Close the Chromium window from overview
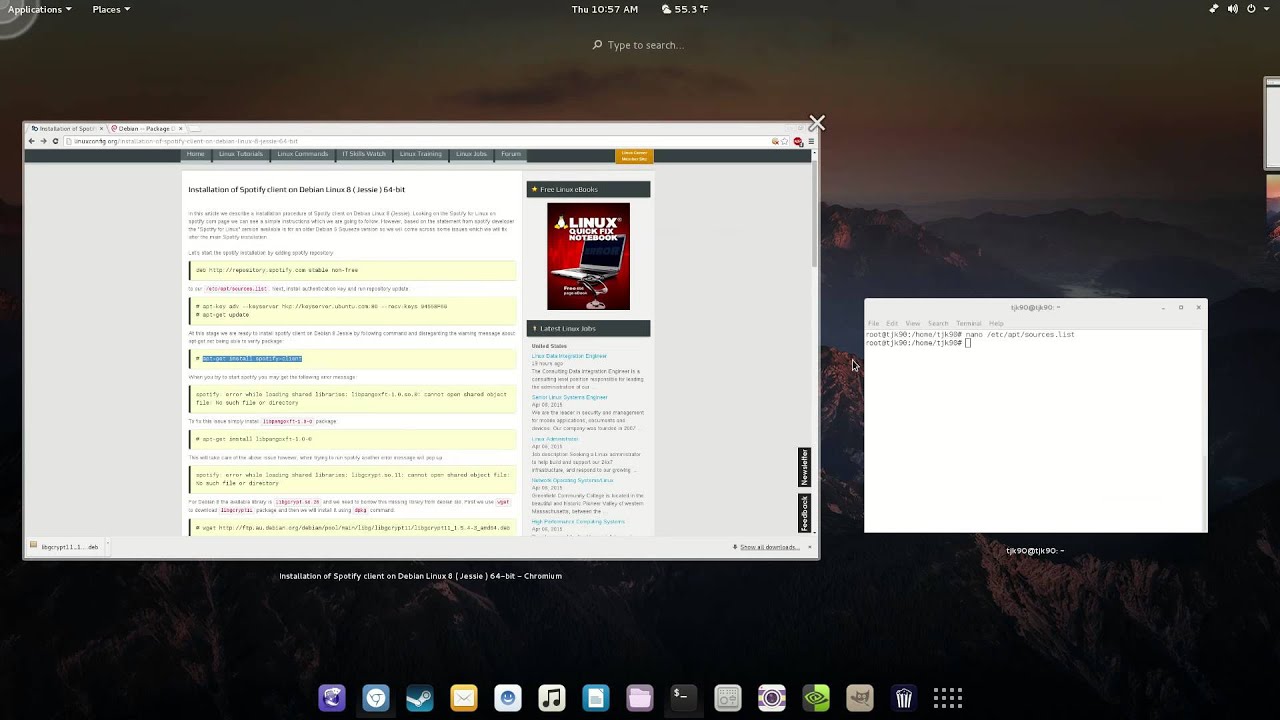The height and width of the screenshot is (720, 1280). (817, 123)
